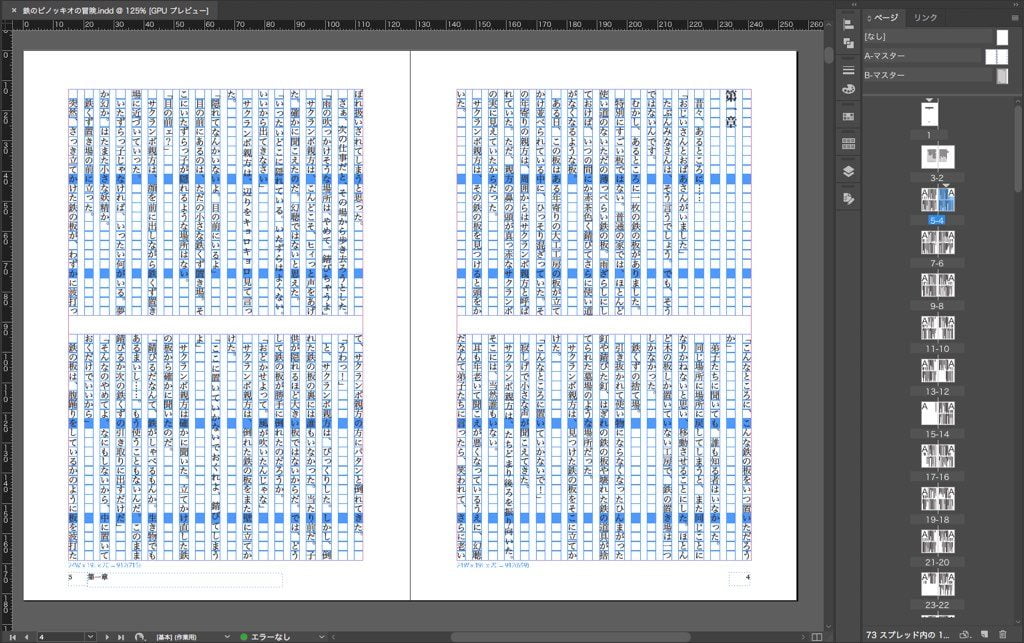Go to last page arrow in status bar
The image size is (1024, 643).
[x=121, y=636]
